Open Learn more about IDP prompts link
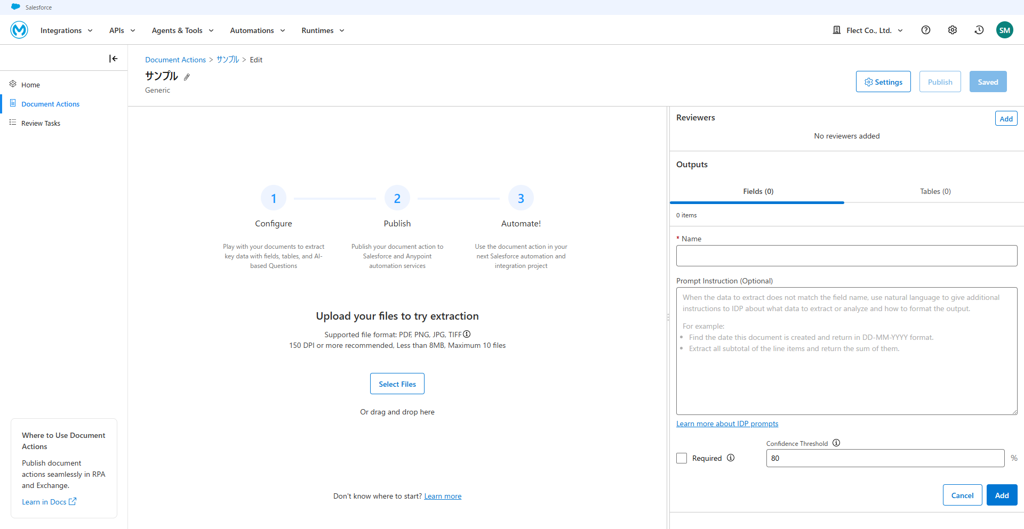The height and width of the screenshot is (529, 1024). pos(727,424)
